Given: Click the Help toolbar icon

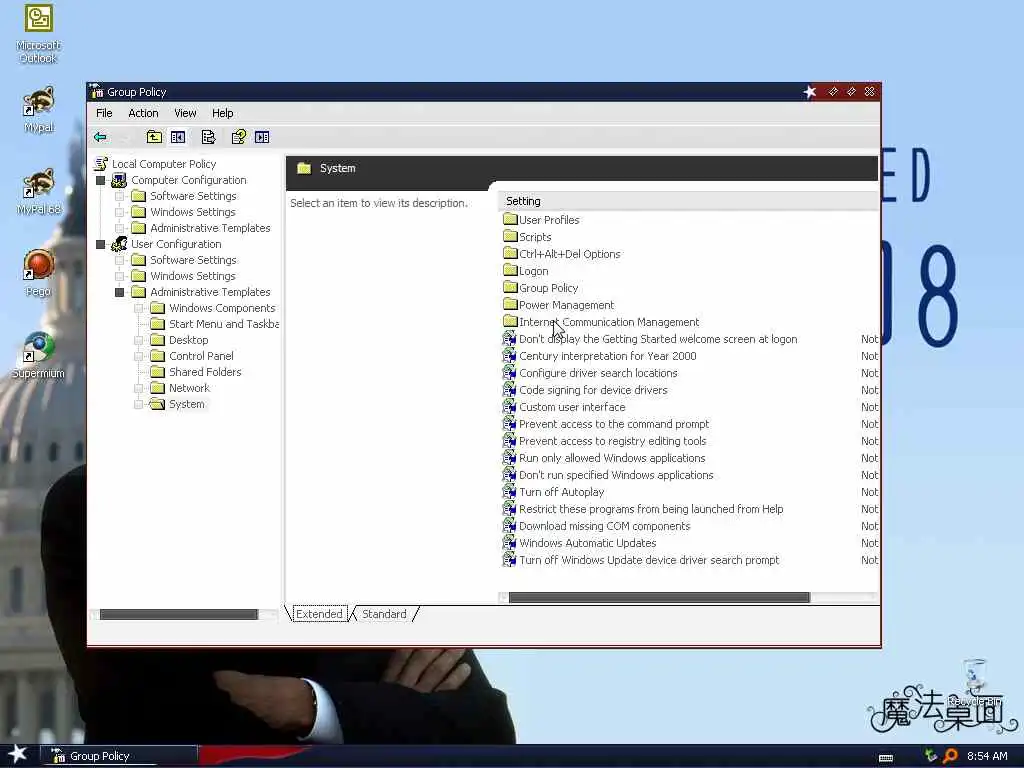Looking at the screenshot, I should click(239, 137).
